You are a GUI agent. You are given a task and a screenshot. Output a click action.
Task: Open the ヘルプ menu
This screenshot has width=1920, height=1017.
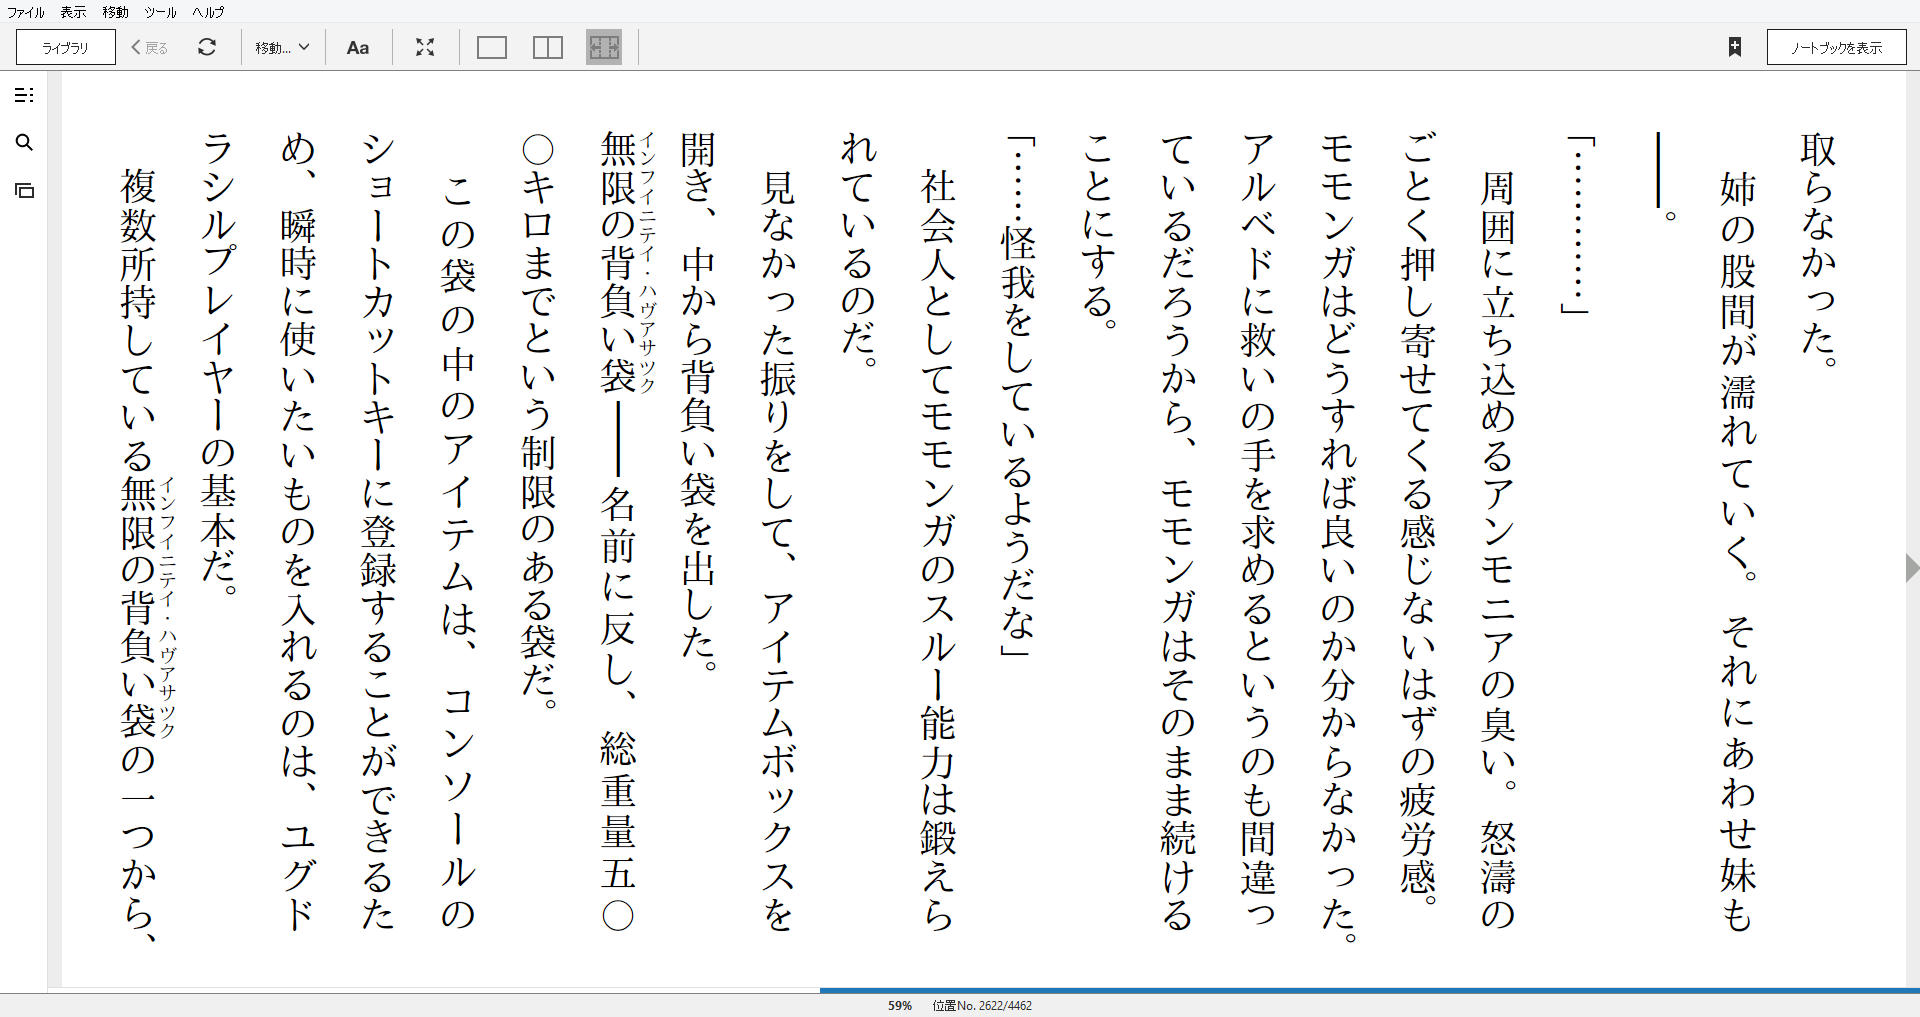(208, 12)
